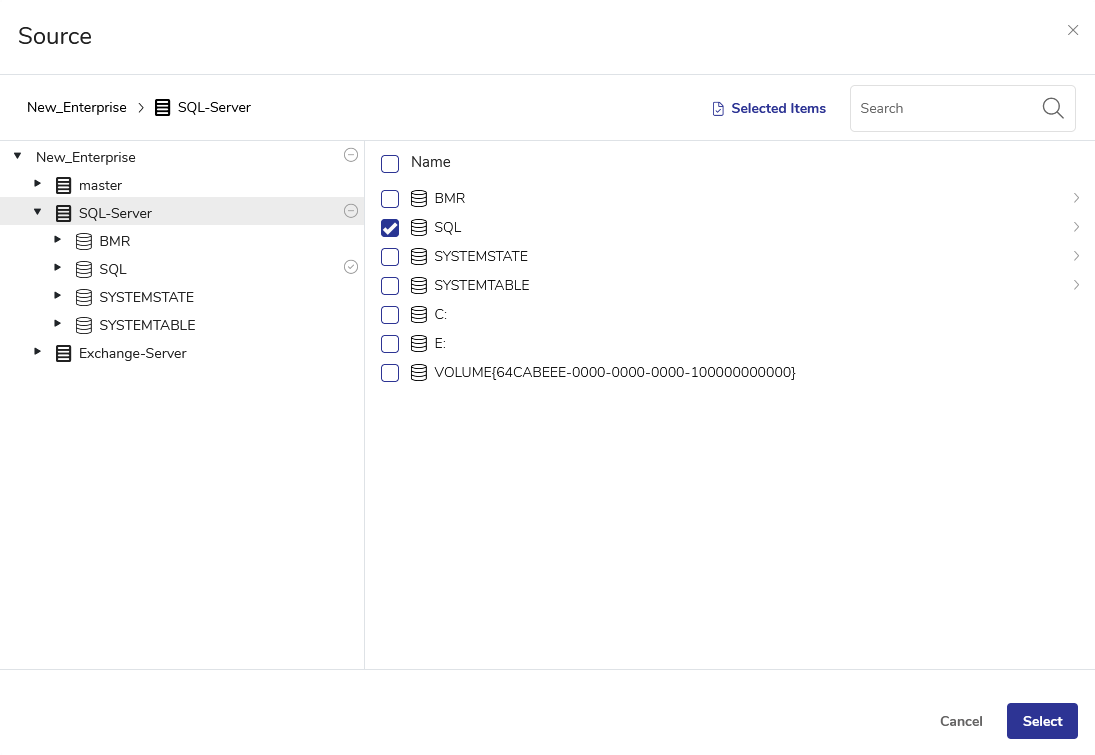
Task: Click the search magnifier icon
Action: coord(1052,108)
